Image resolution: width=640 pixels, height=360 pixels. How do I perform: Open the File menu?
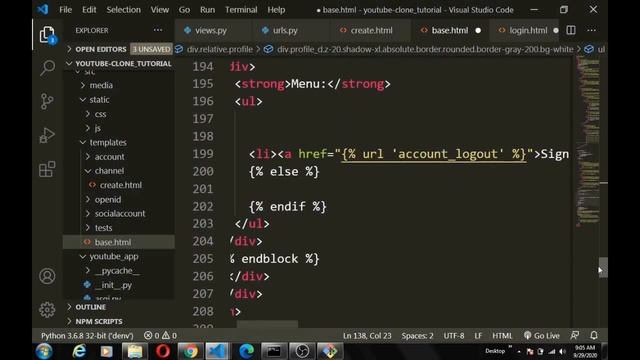point(65,9)
